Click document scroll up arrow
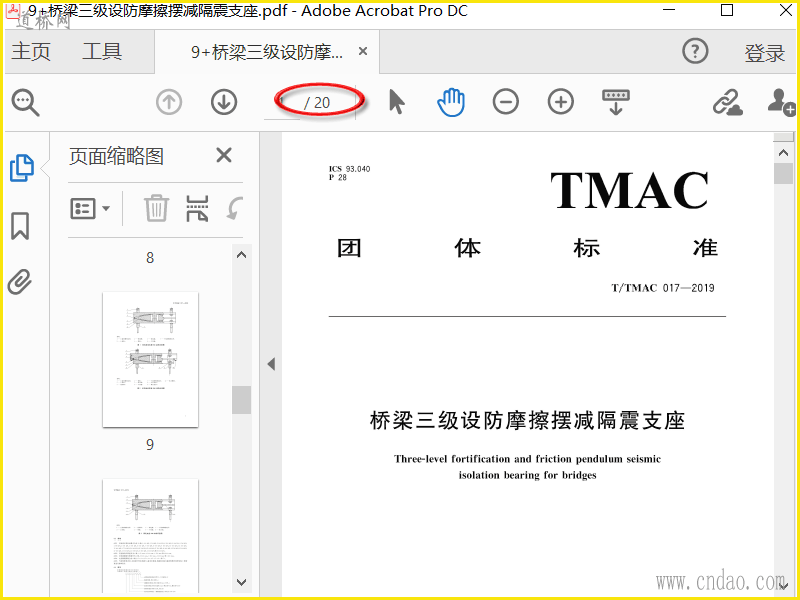Screen dimensions: 800x600 point(783,153)
